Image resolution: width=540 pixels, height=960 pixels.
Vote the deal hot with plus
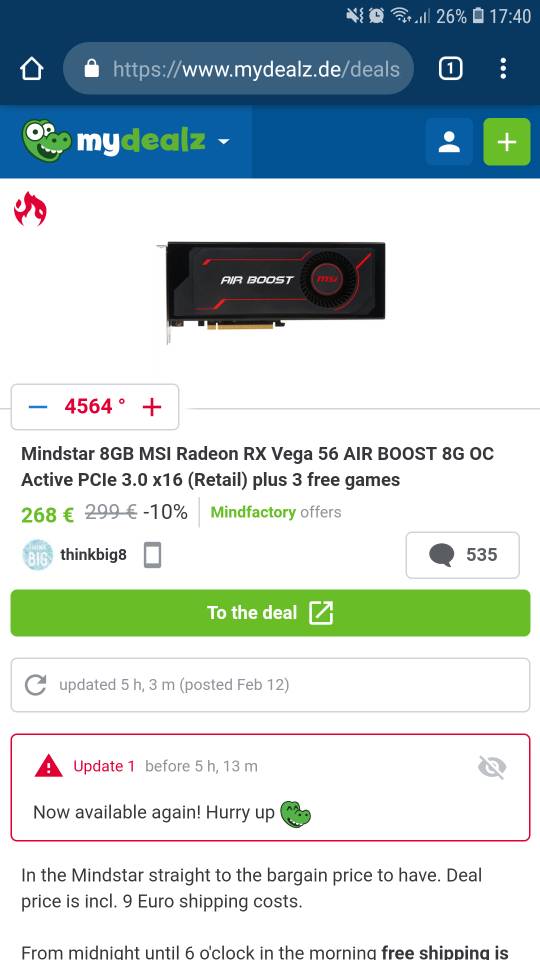pos(152,407)
